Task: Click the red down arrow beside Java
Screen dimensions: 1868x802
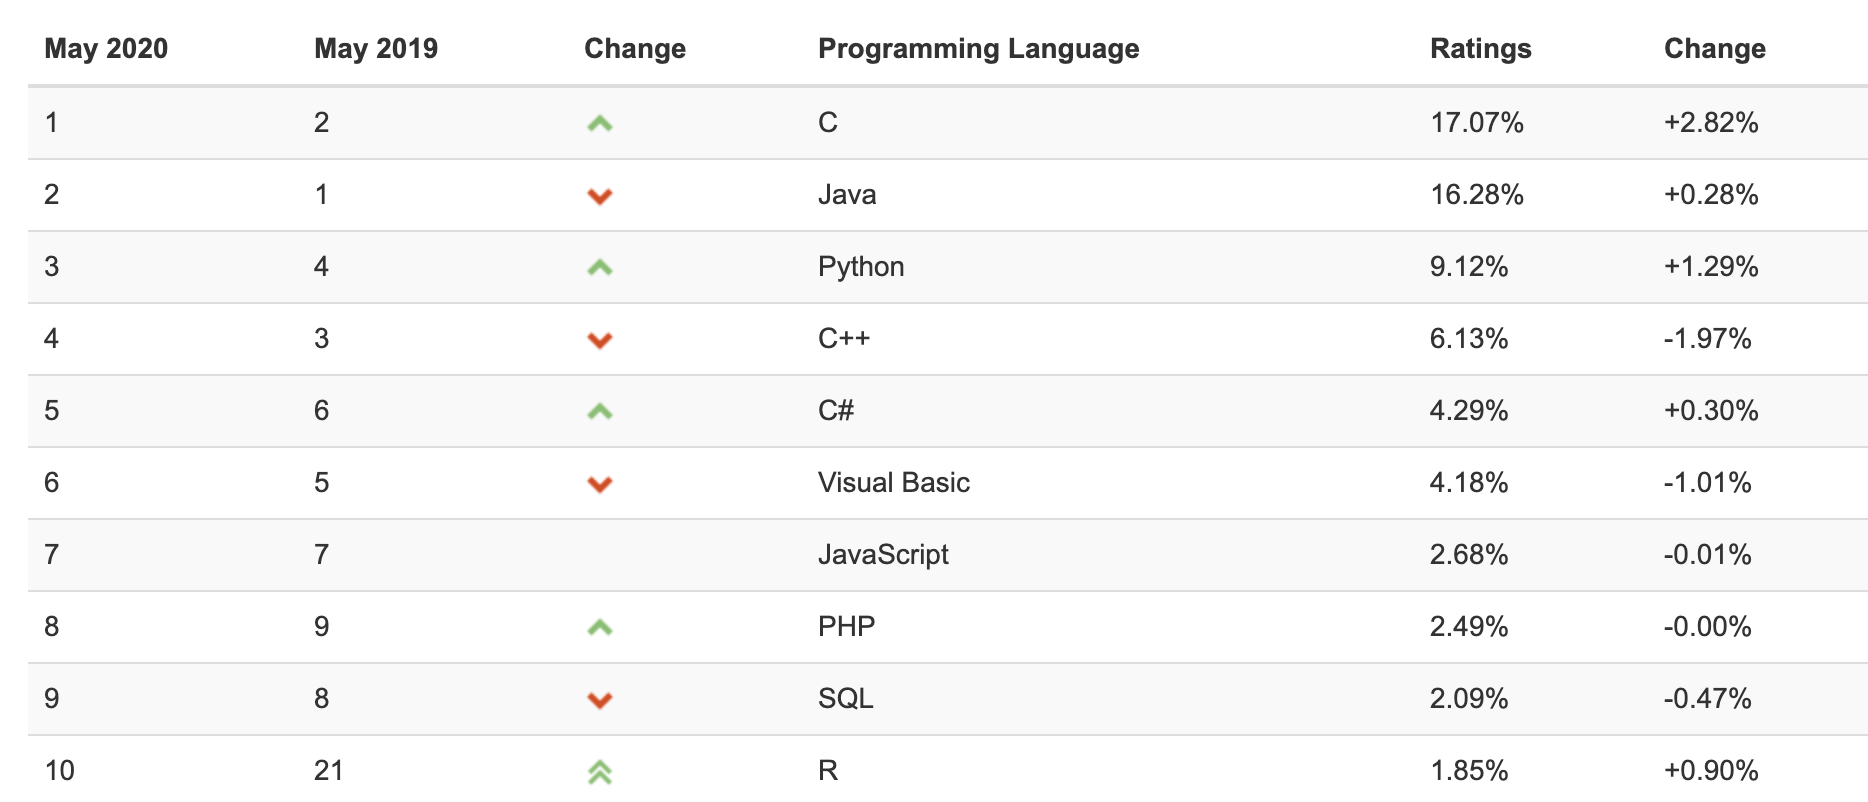Action: pyautogui.click(x=599, y=196)
